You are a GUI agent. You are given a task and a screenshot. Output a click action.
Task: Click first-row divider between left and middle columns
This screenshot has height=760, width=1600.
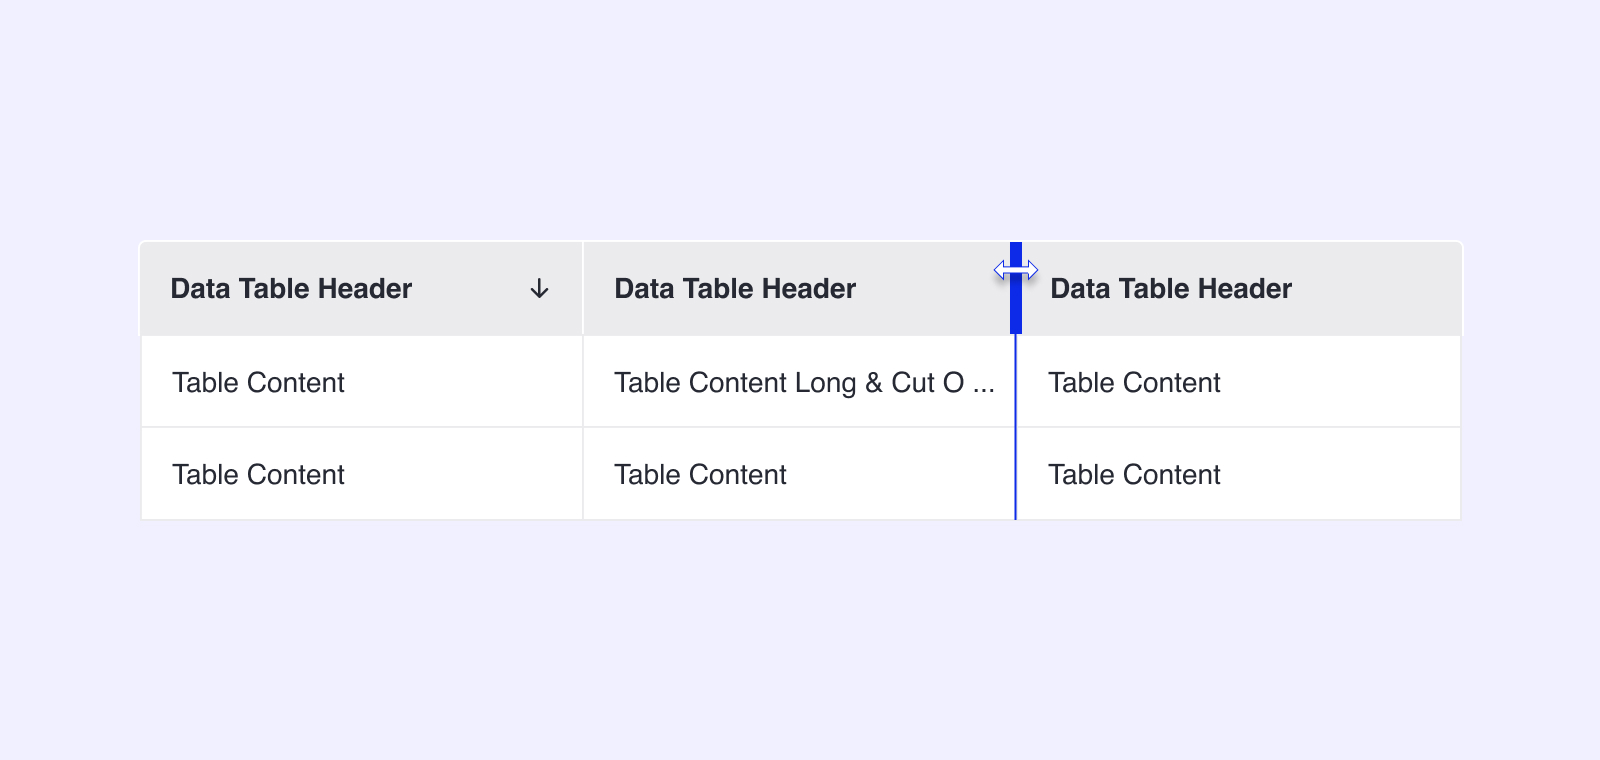click(583, 381)
